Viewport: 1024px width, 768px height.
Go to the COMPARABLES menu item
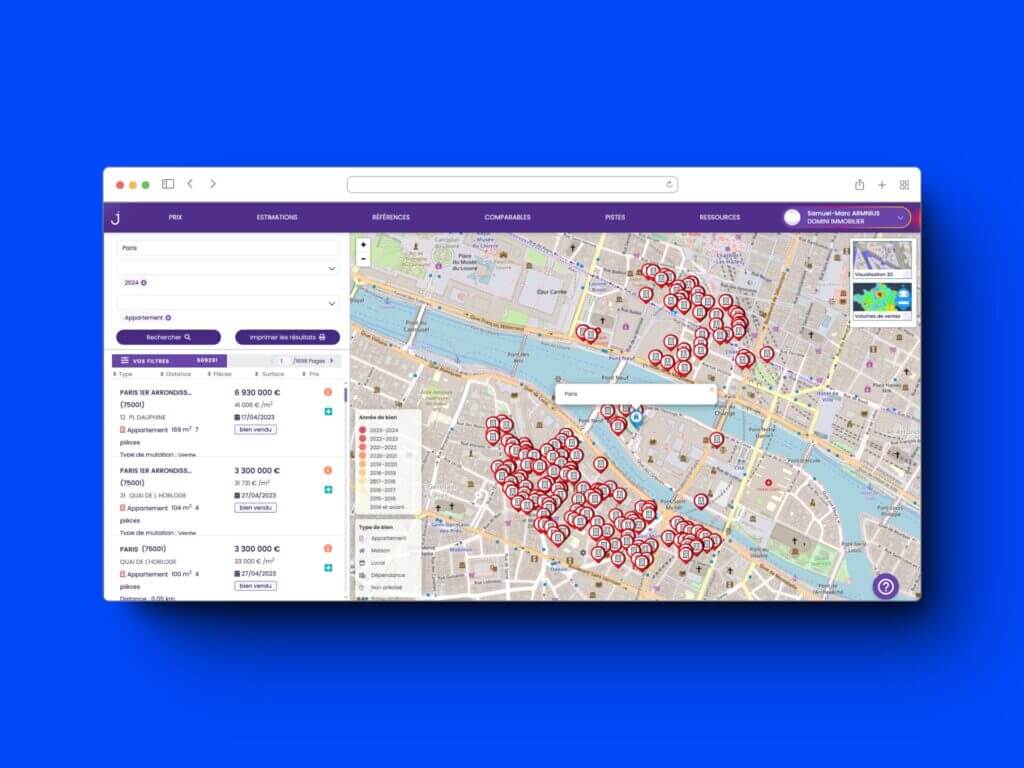pyautogui.click(x=507, y=217)
